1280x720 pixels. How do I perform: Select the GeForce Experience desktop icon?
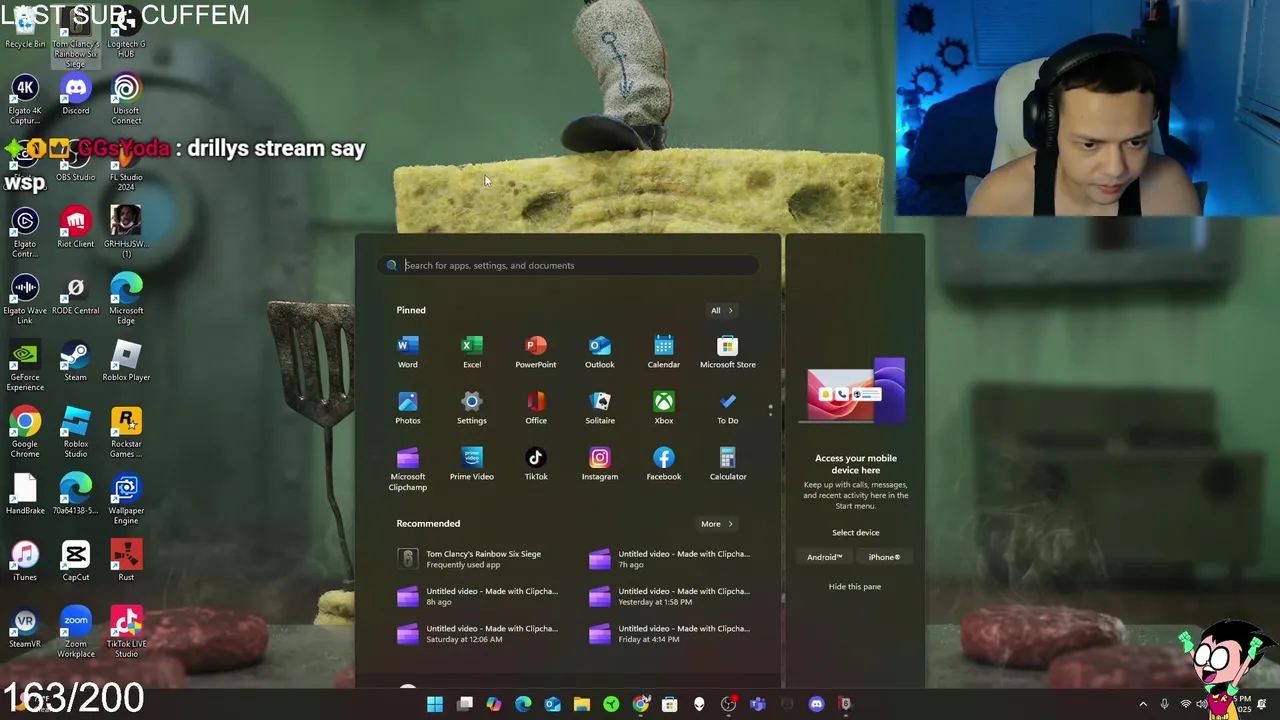25,366
